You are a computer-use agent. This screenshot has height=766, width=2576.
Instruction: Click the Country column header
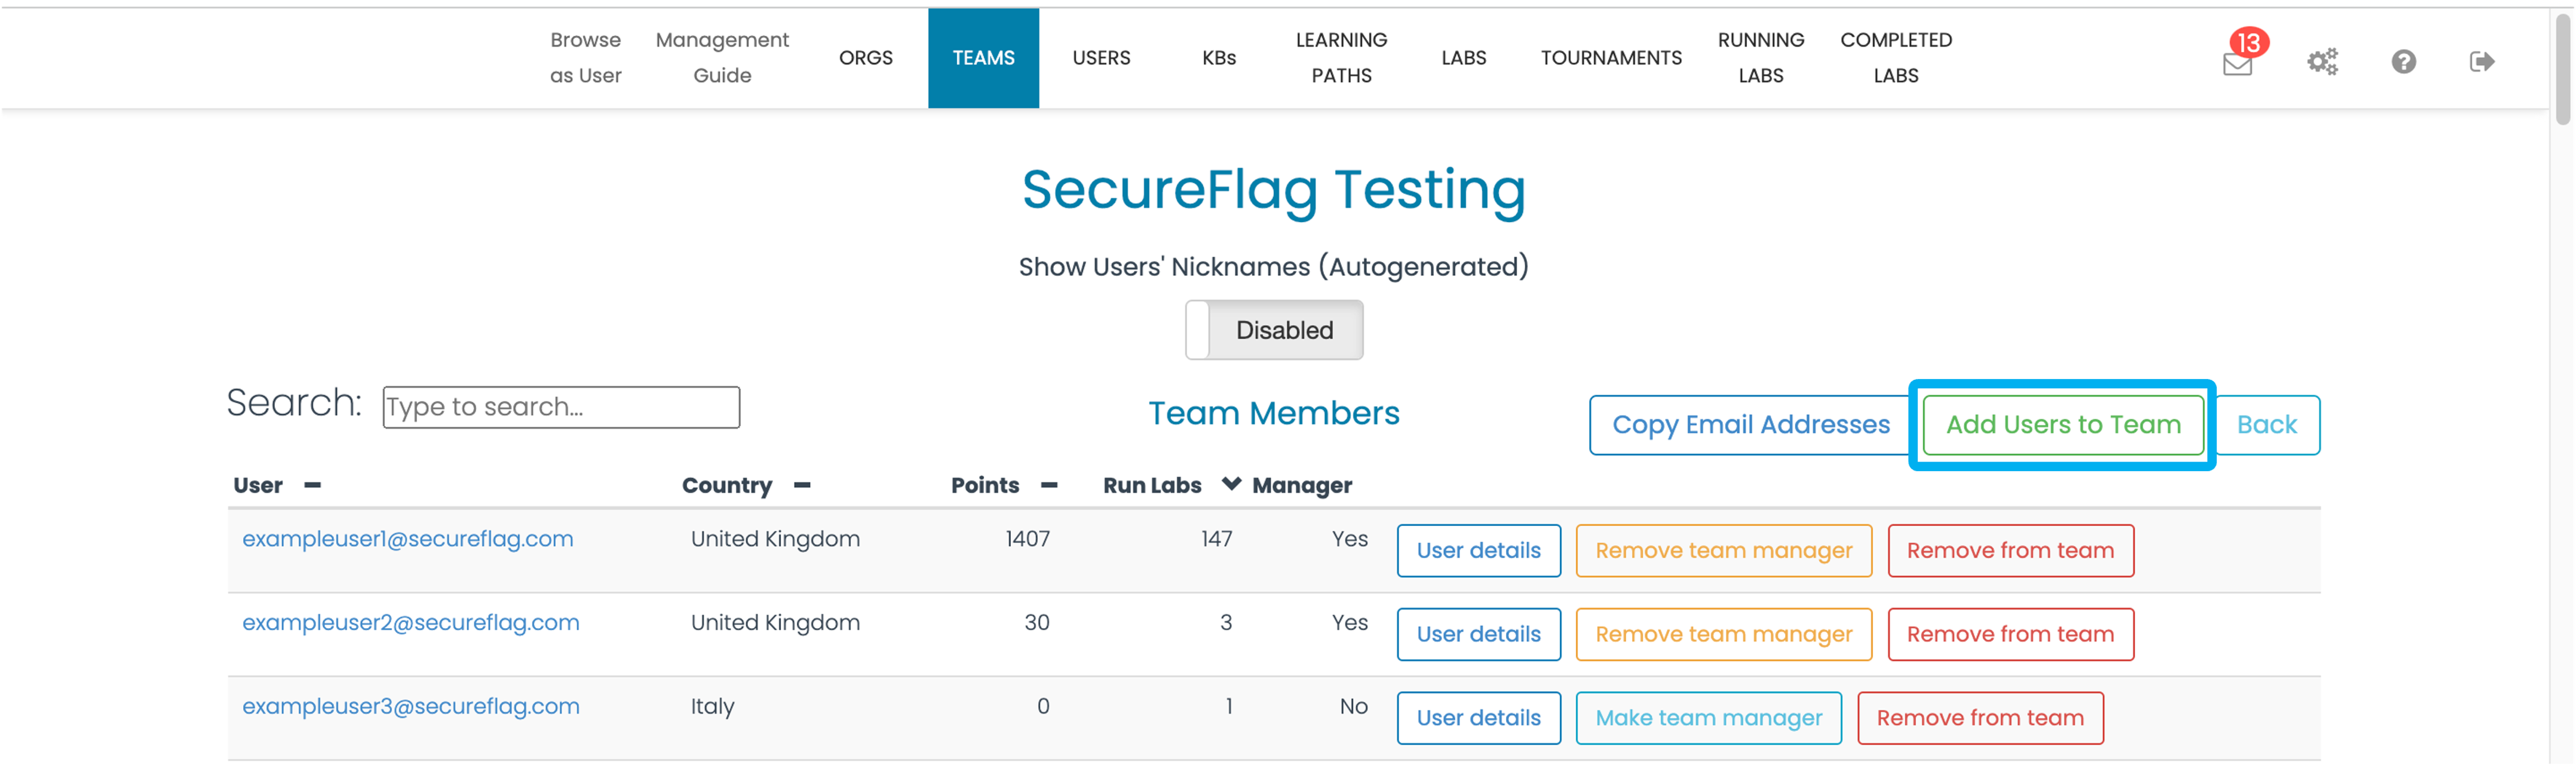[x=727, y=486]
